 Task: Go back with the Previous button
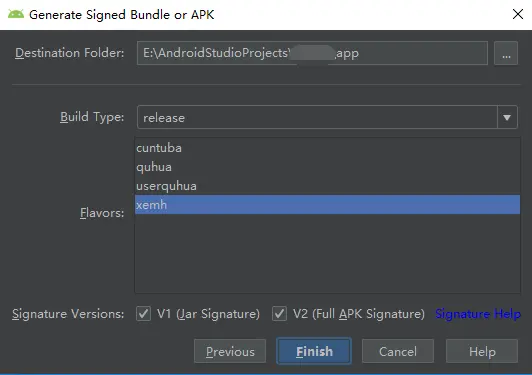(x=230, y=351)
